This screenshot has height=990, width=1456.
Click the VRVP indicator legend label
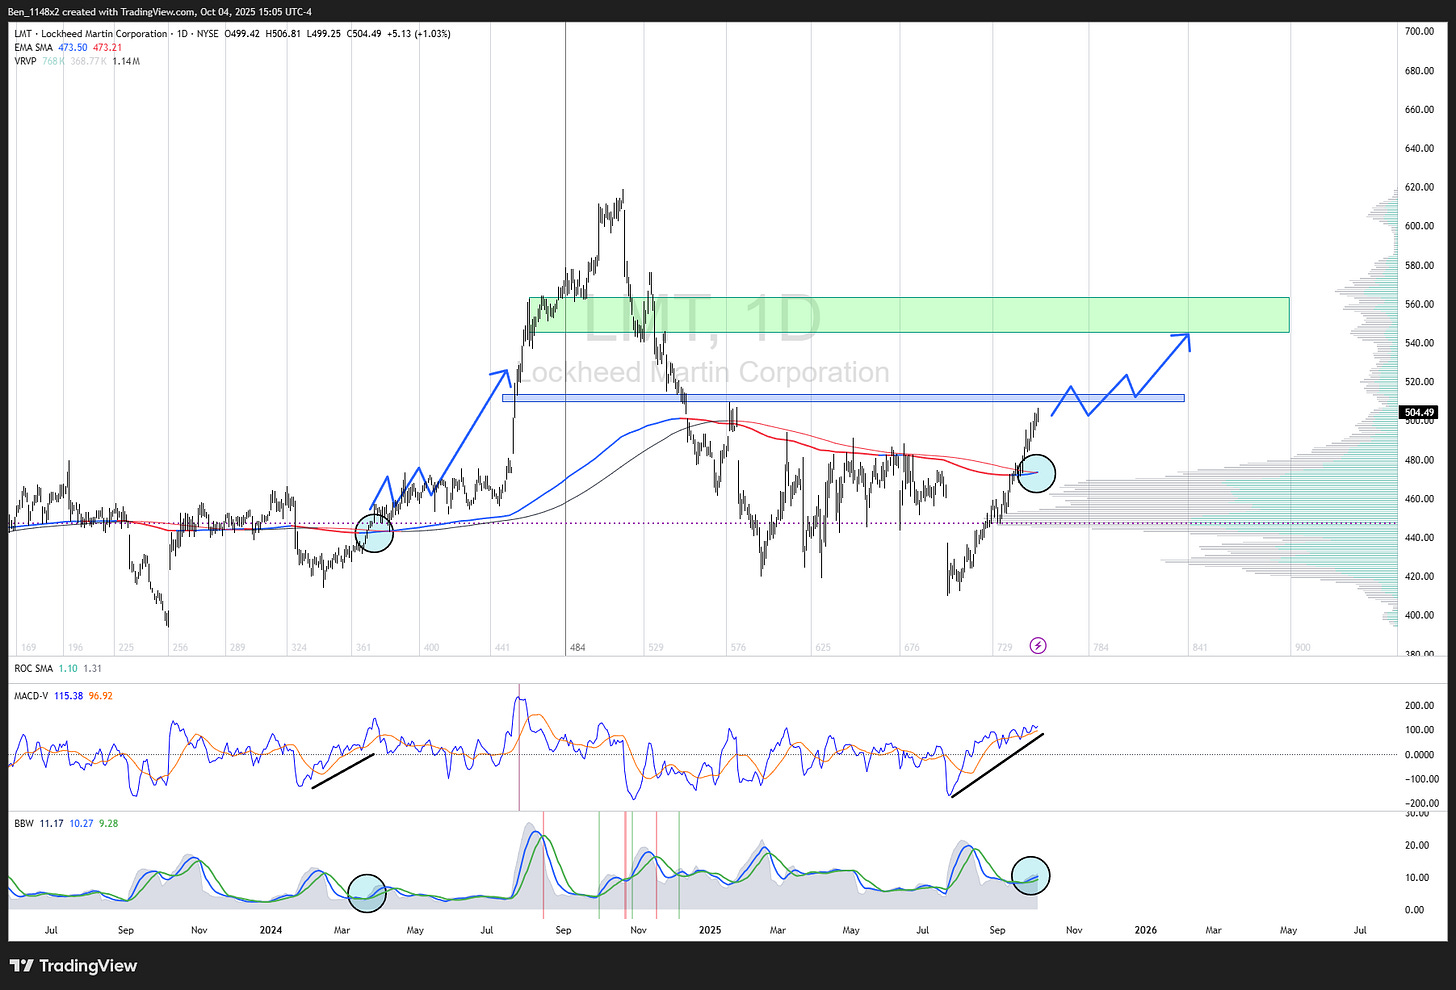tap(25, 62)
